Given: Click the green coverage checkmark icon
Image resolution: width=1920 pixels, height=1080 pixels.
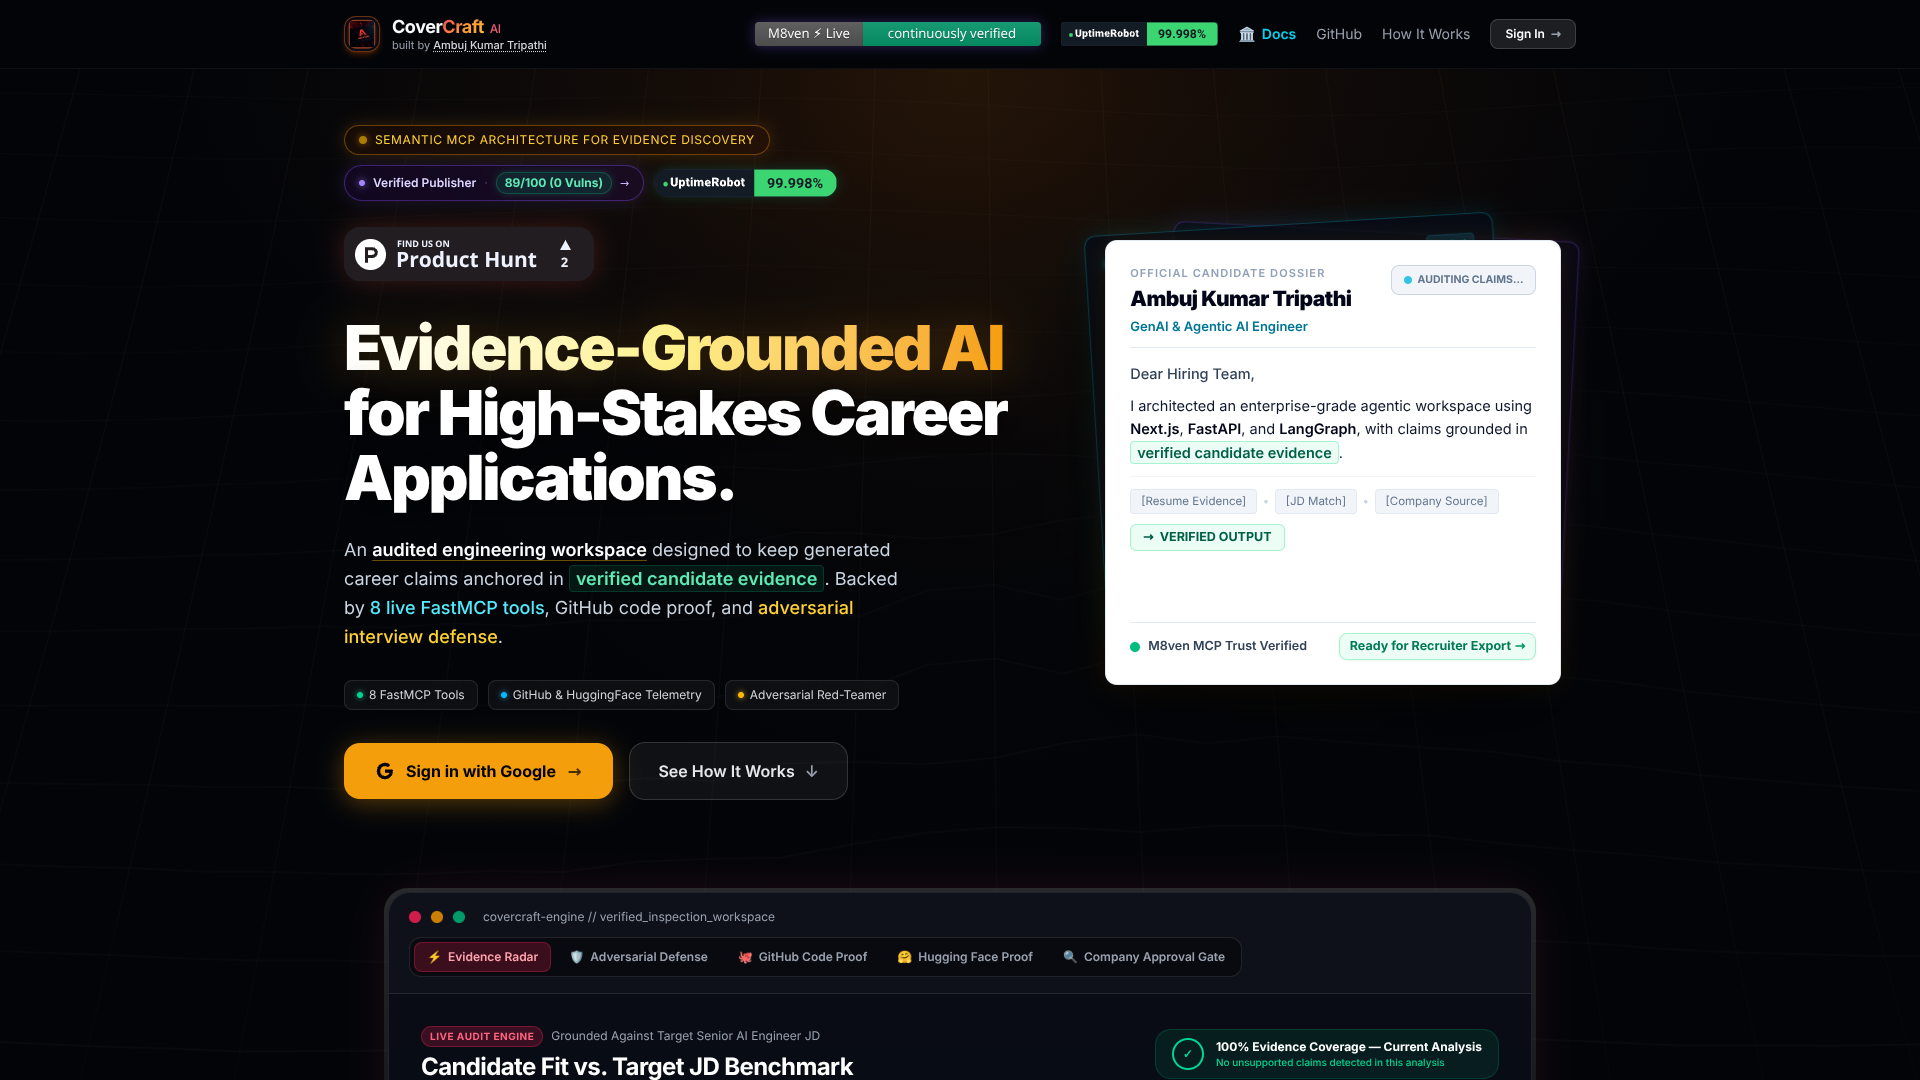Looking at the screenshot, I should [x=1188, y=1054].
